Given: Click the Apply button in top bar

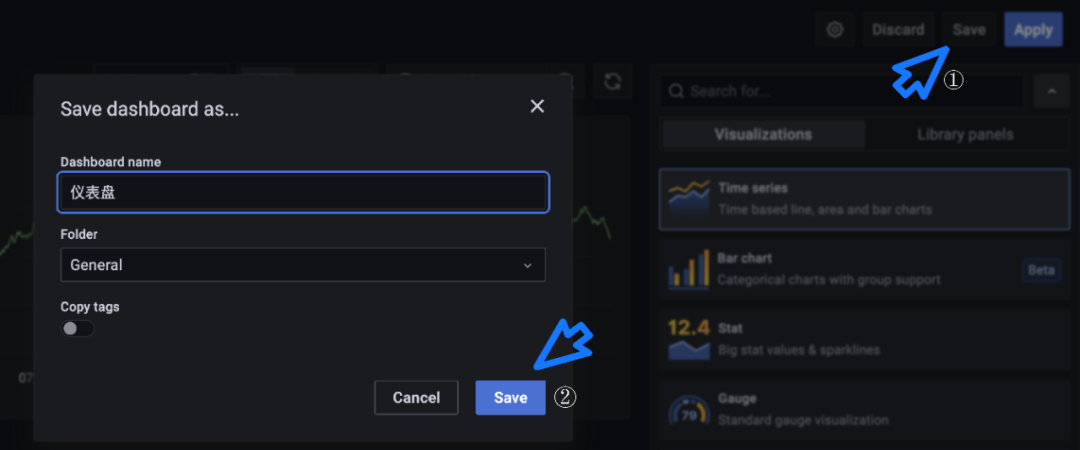Looking at the screenshot, I should 1033,30.
